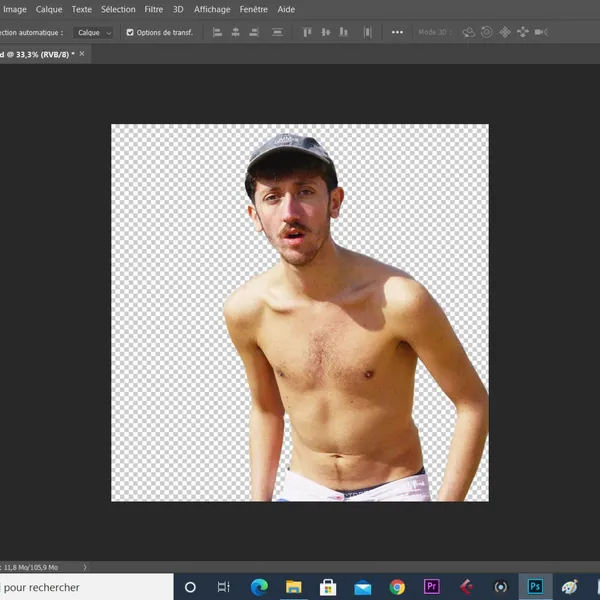Viewport: 600px width, 600px height.
Task: Open the Calque auto-select dropdown
Action: pos(94,33)
